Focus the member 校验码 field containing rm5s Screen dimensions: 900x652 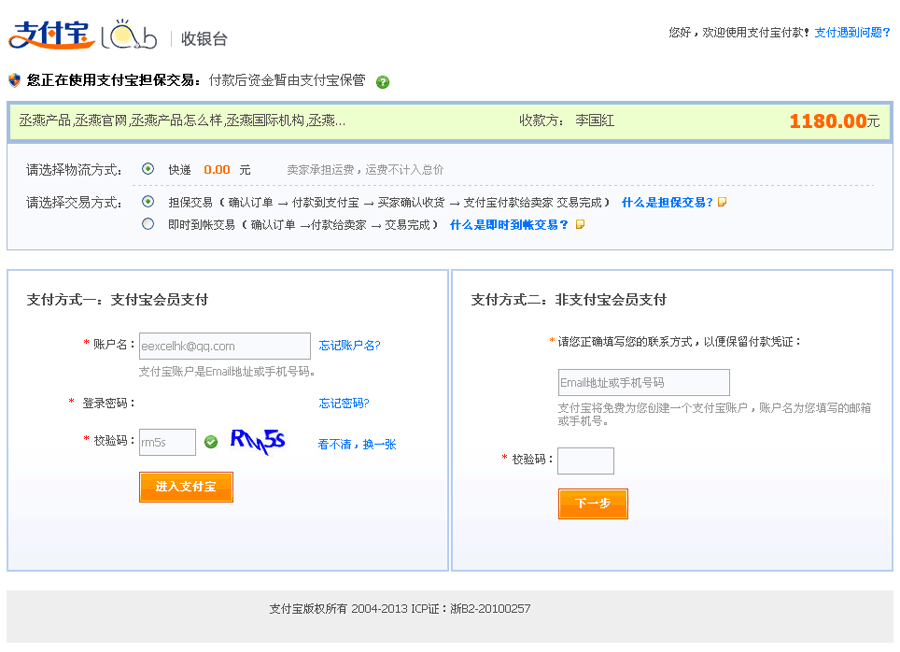(x=167, y=442)
